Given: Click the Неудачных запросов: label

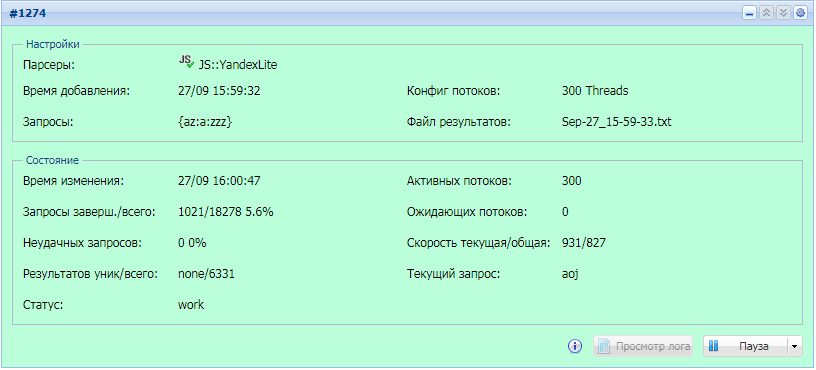Looking at the screenshot, I should pos(82,243).
